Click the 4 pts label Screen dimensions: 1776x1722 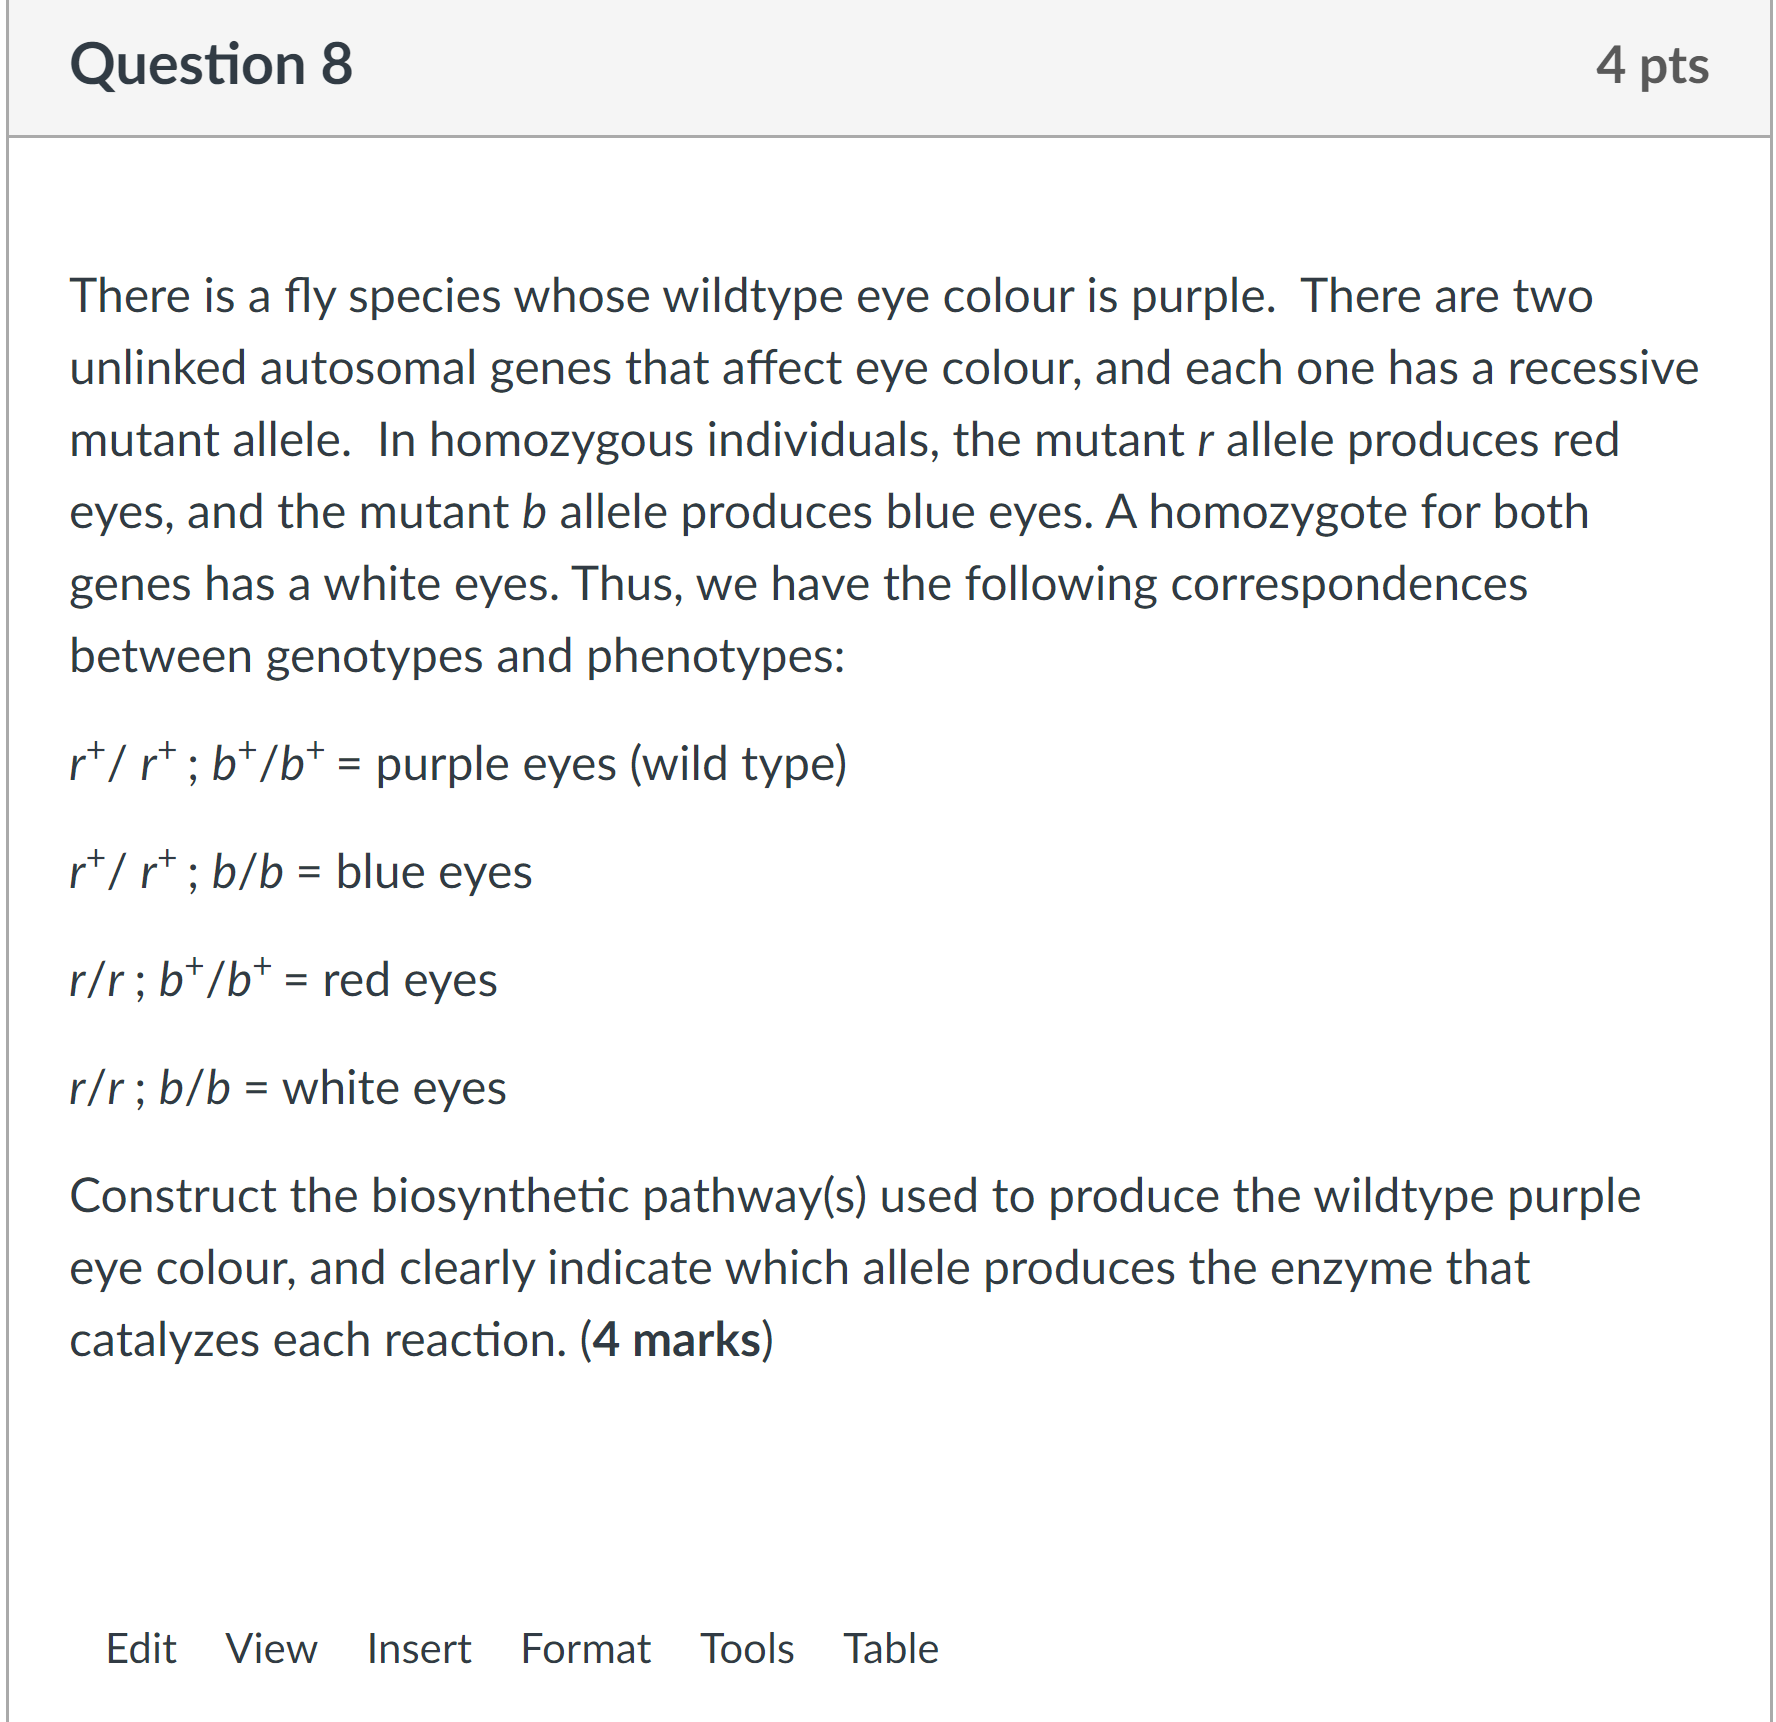(x=1652, y=66)
